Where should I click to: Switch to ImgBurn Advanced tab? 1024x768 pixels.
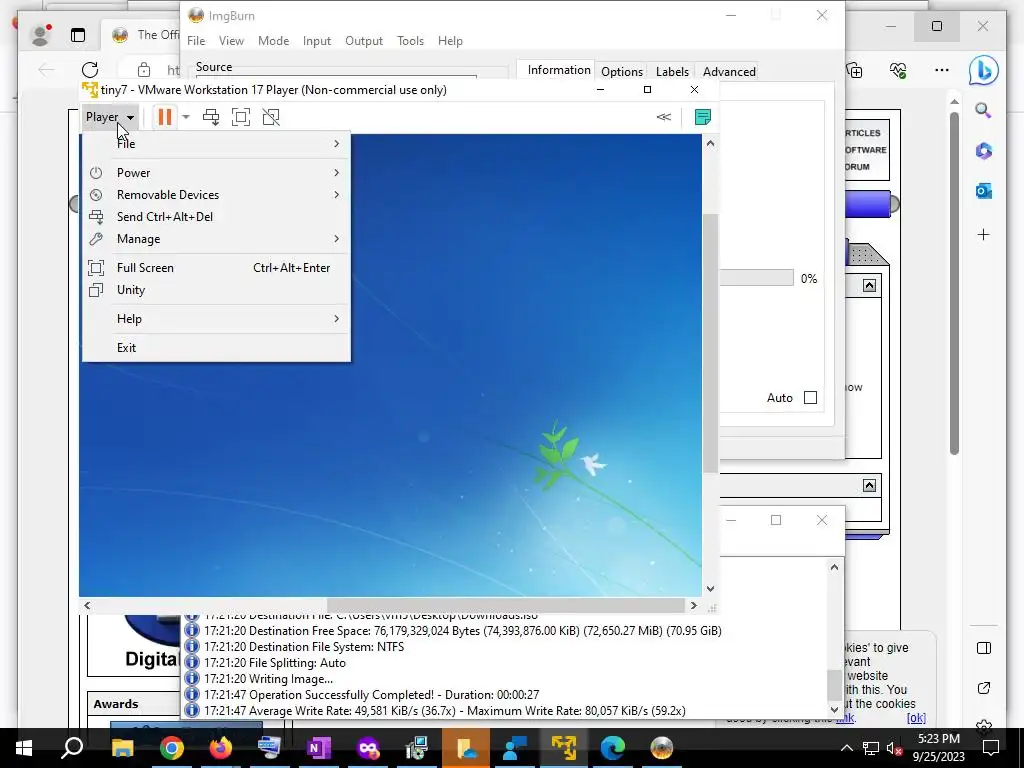click(x=729, y=72)
